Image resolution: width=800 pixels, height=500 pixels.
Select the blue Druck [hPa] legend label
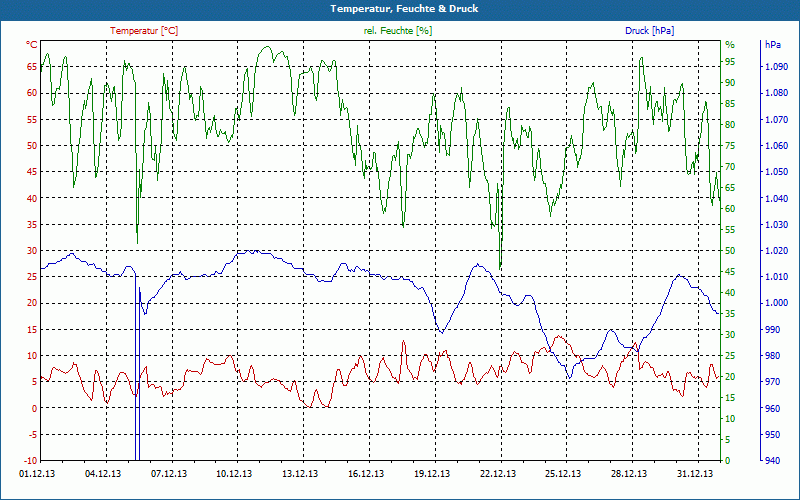point(649,31)
